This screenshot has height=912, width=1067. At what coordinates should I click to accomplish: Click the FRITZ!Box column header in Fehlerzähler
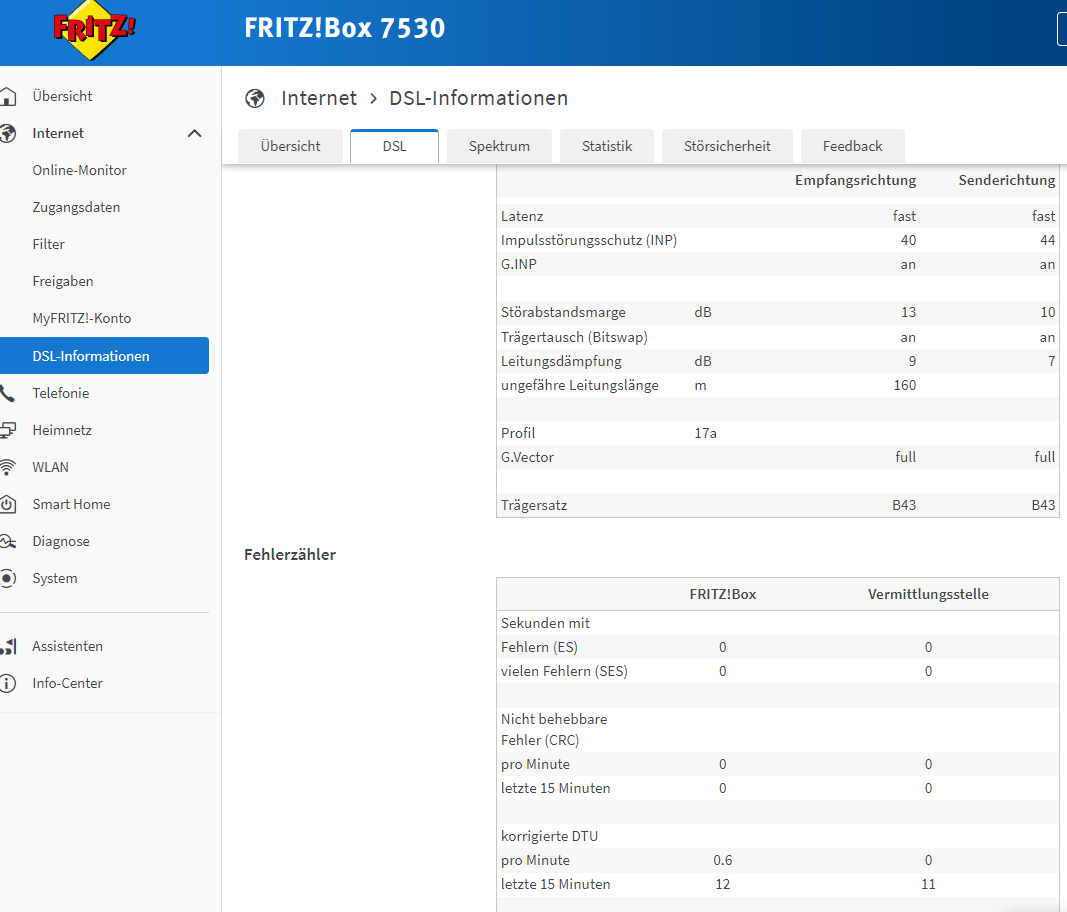pos(723,594)
